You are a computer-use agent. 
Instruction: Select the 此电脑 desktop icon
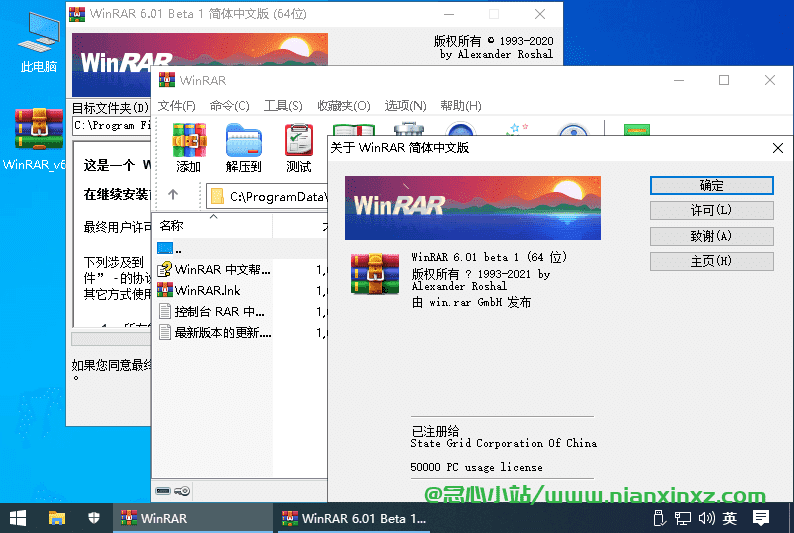[38, 42]
